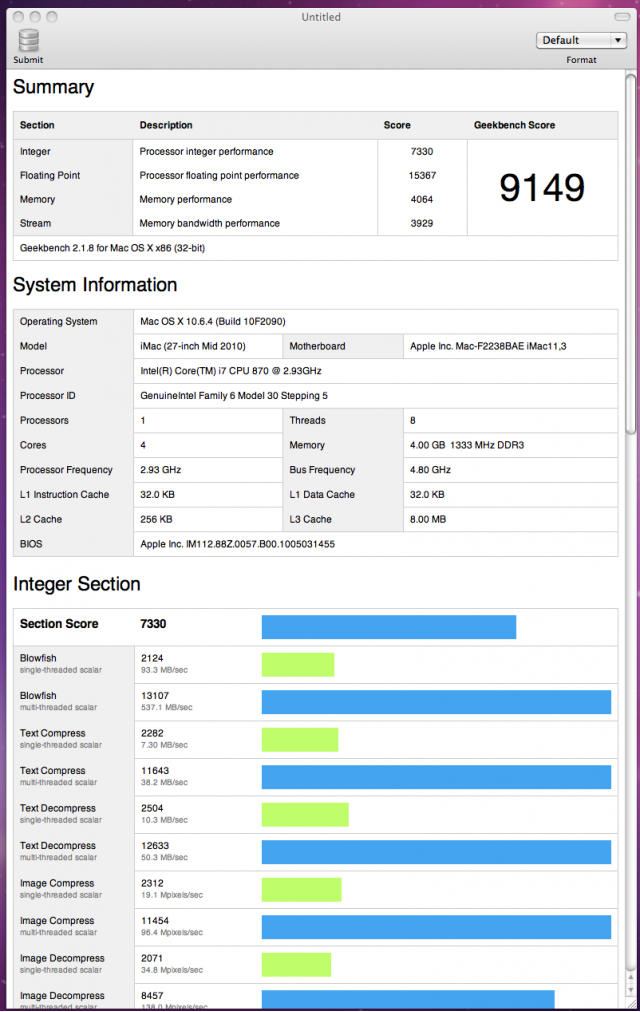Open the Default format dropdown
Image resolution: width=640 pixels, height=1012 pixels.
[581, 40]
